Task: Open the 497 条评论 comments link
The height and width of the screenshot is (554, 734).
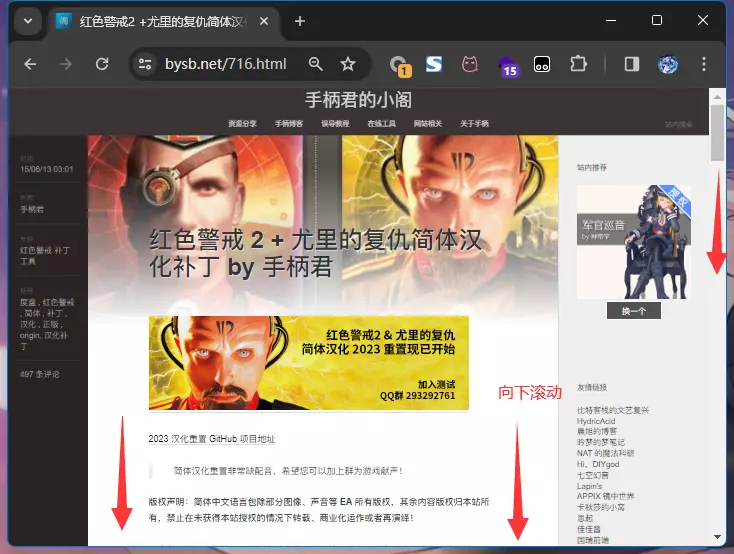Action: tap(39, 374)
